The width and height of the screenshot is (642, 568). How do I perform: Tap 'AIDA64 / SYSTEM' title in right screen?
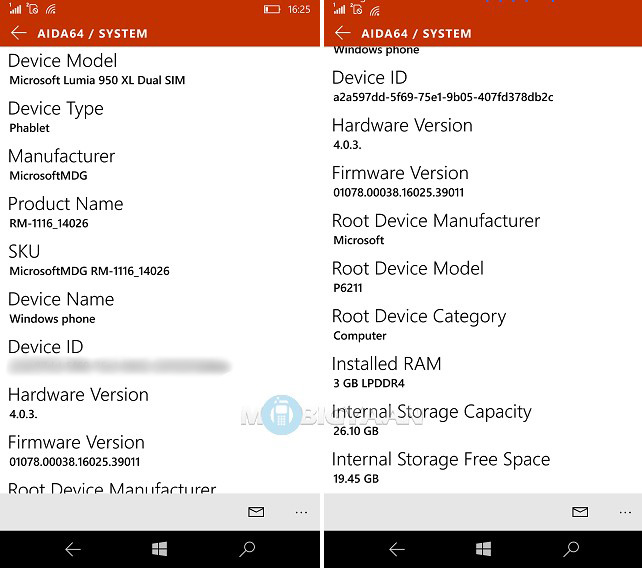tap(416, 33)
